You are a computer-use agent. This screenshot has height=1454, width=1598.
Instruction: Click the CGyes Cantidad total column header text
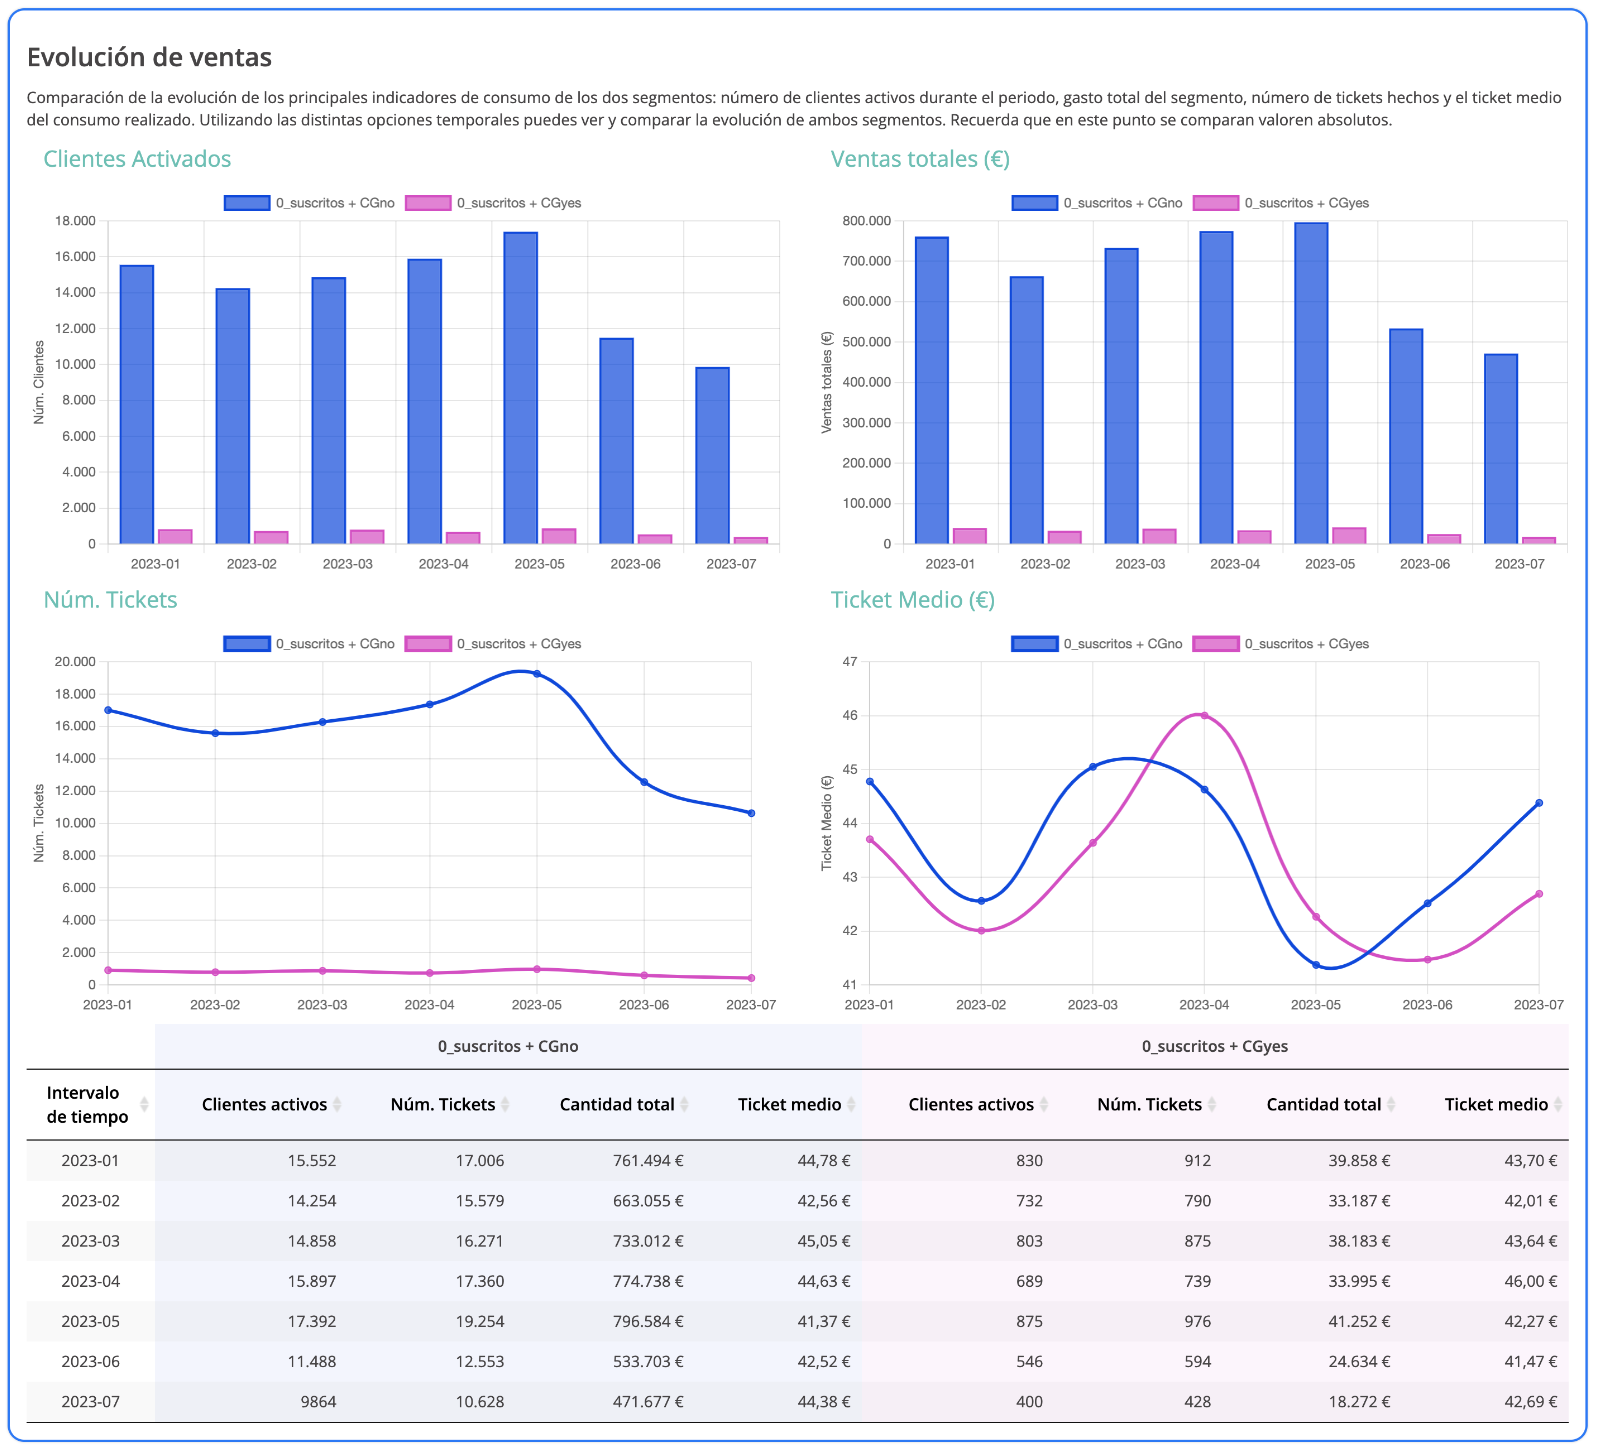(1323, 1104)
